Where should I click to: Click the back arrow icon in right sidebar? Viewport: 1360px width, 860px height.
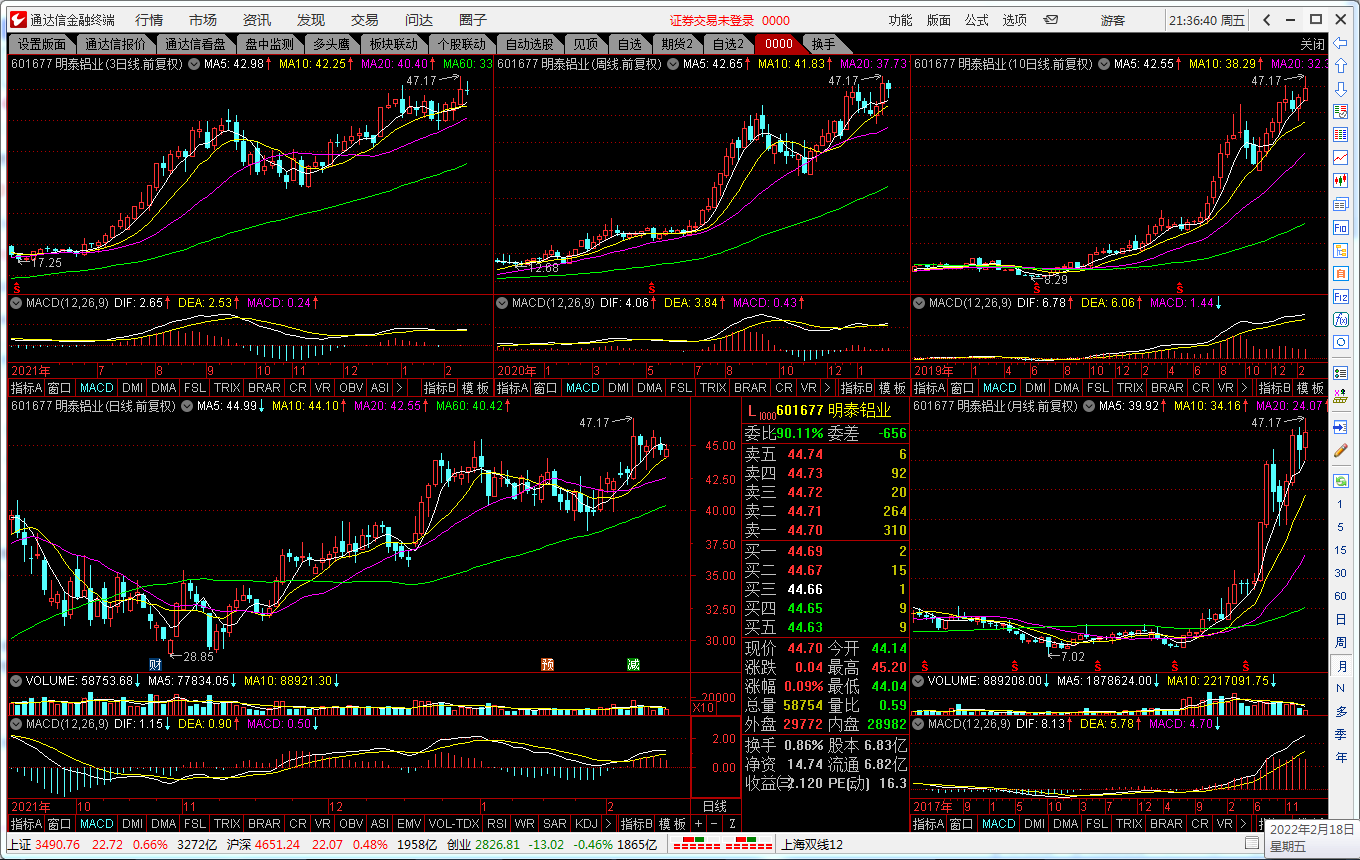pos(1341,44)
